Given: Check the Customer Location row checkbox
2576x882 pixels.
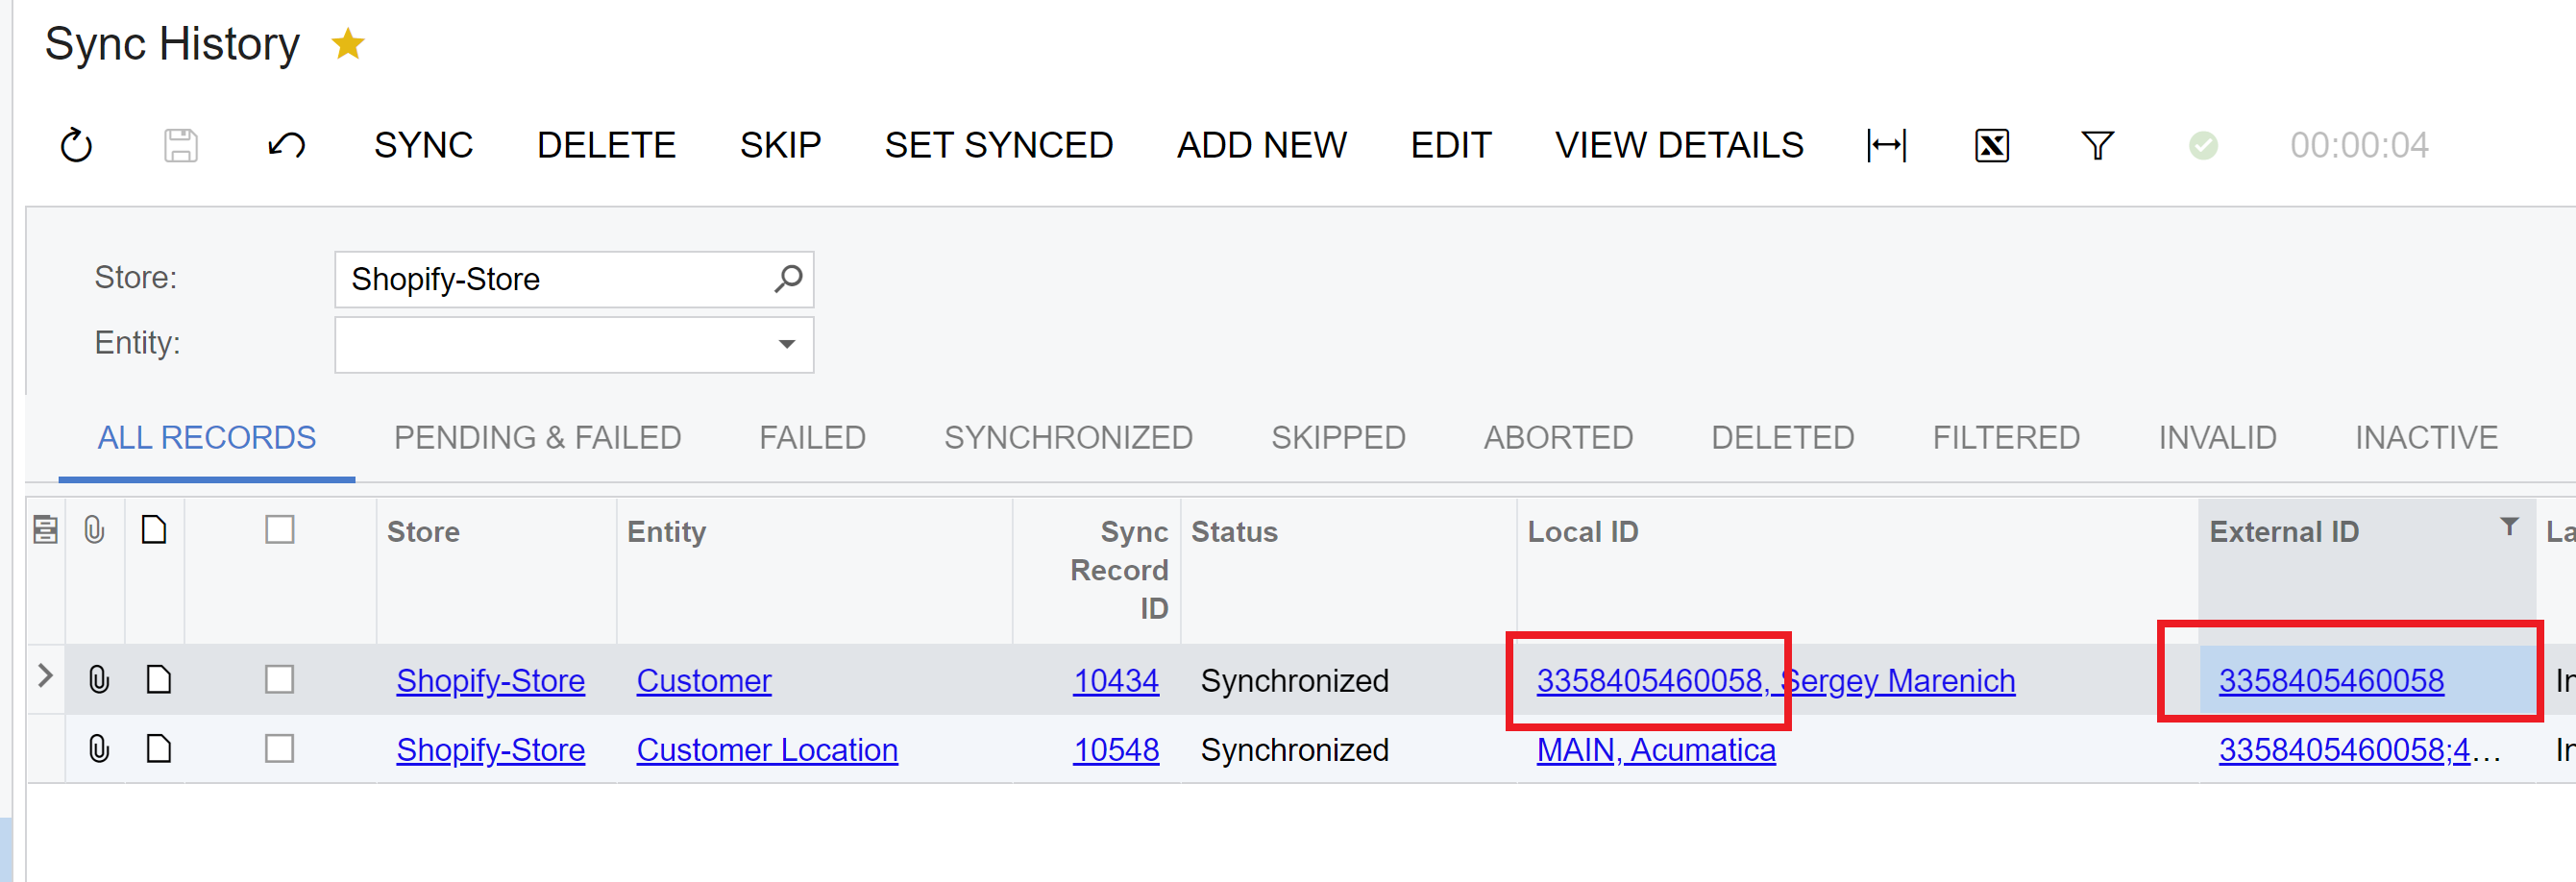Looking at the screenshot, I should tap(280, 749).
